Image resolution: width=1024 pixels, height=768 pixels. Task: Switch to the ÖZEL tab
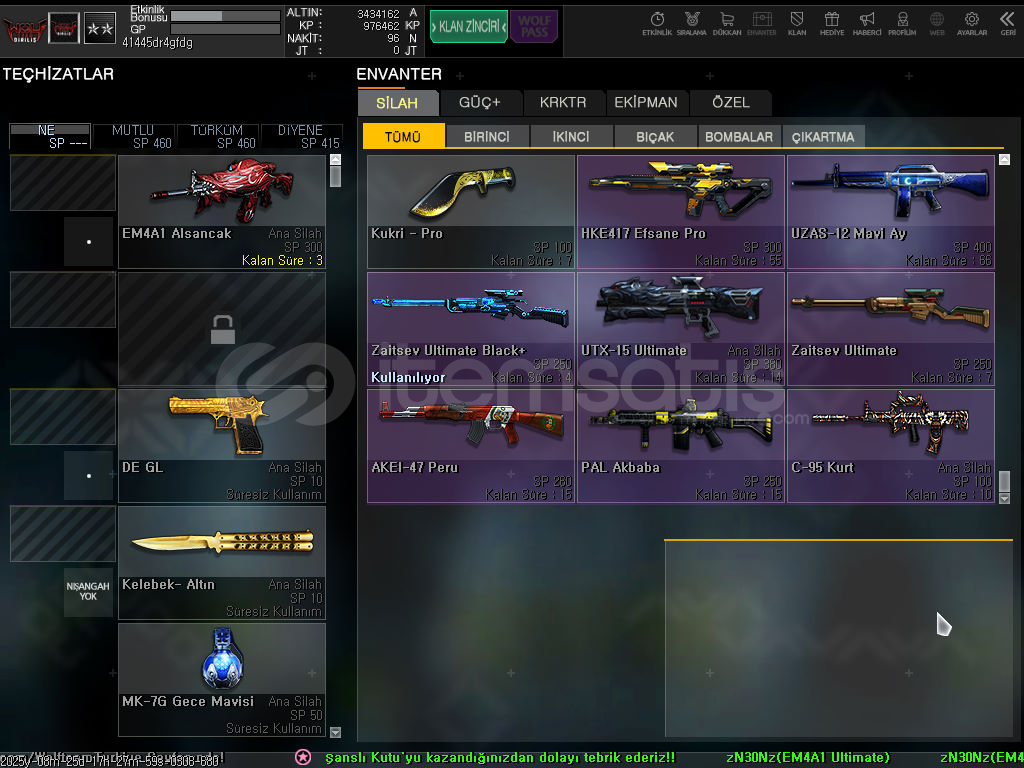[x=731, y=103]
